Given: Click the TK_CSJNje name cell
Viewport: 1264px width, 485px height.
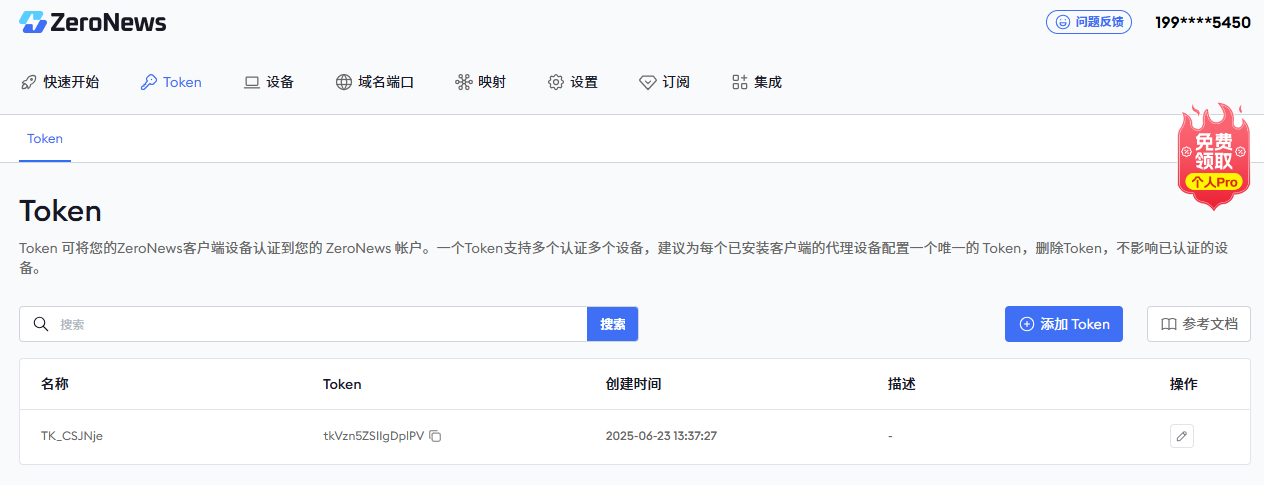Looking at the screenshot, I should [72, 436].
